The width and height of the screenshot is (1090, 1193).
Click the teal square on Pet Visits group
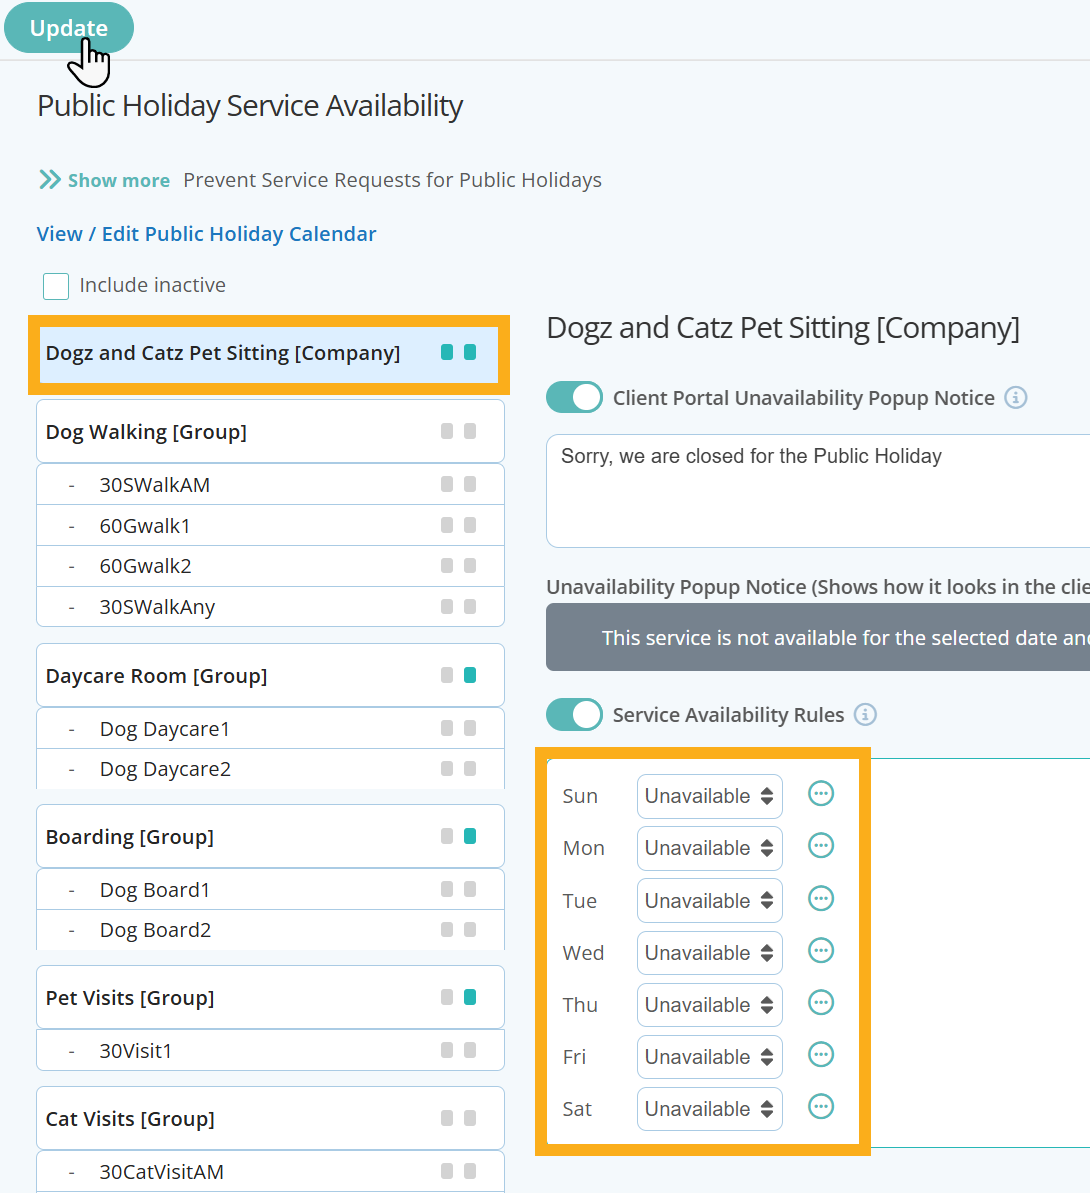pyautogui.click(x=472, y=997)
